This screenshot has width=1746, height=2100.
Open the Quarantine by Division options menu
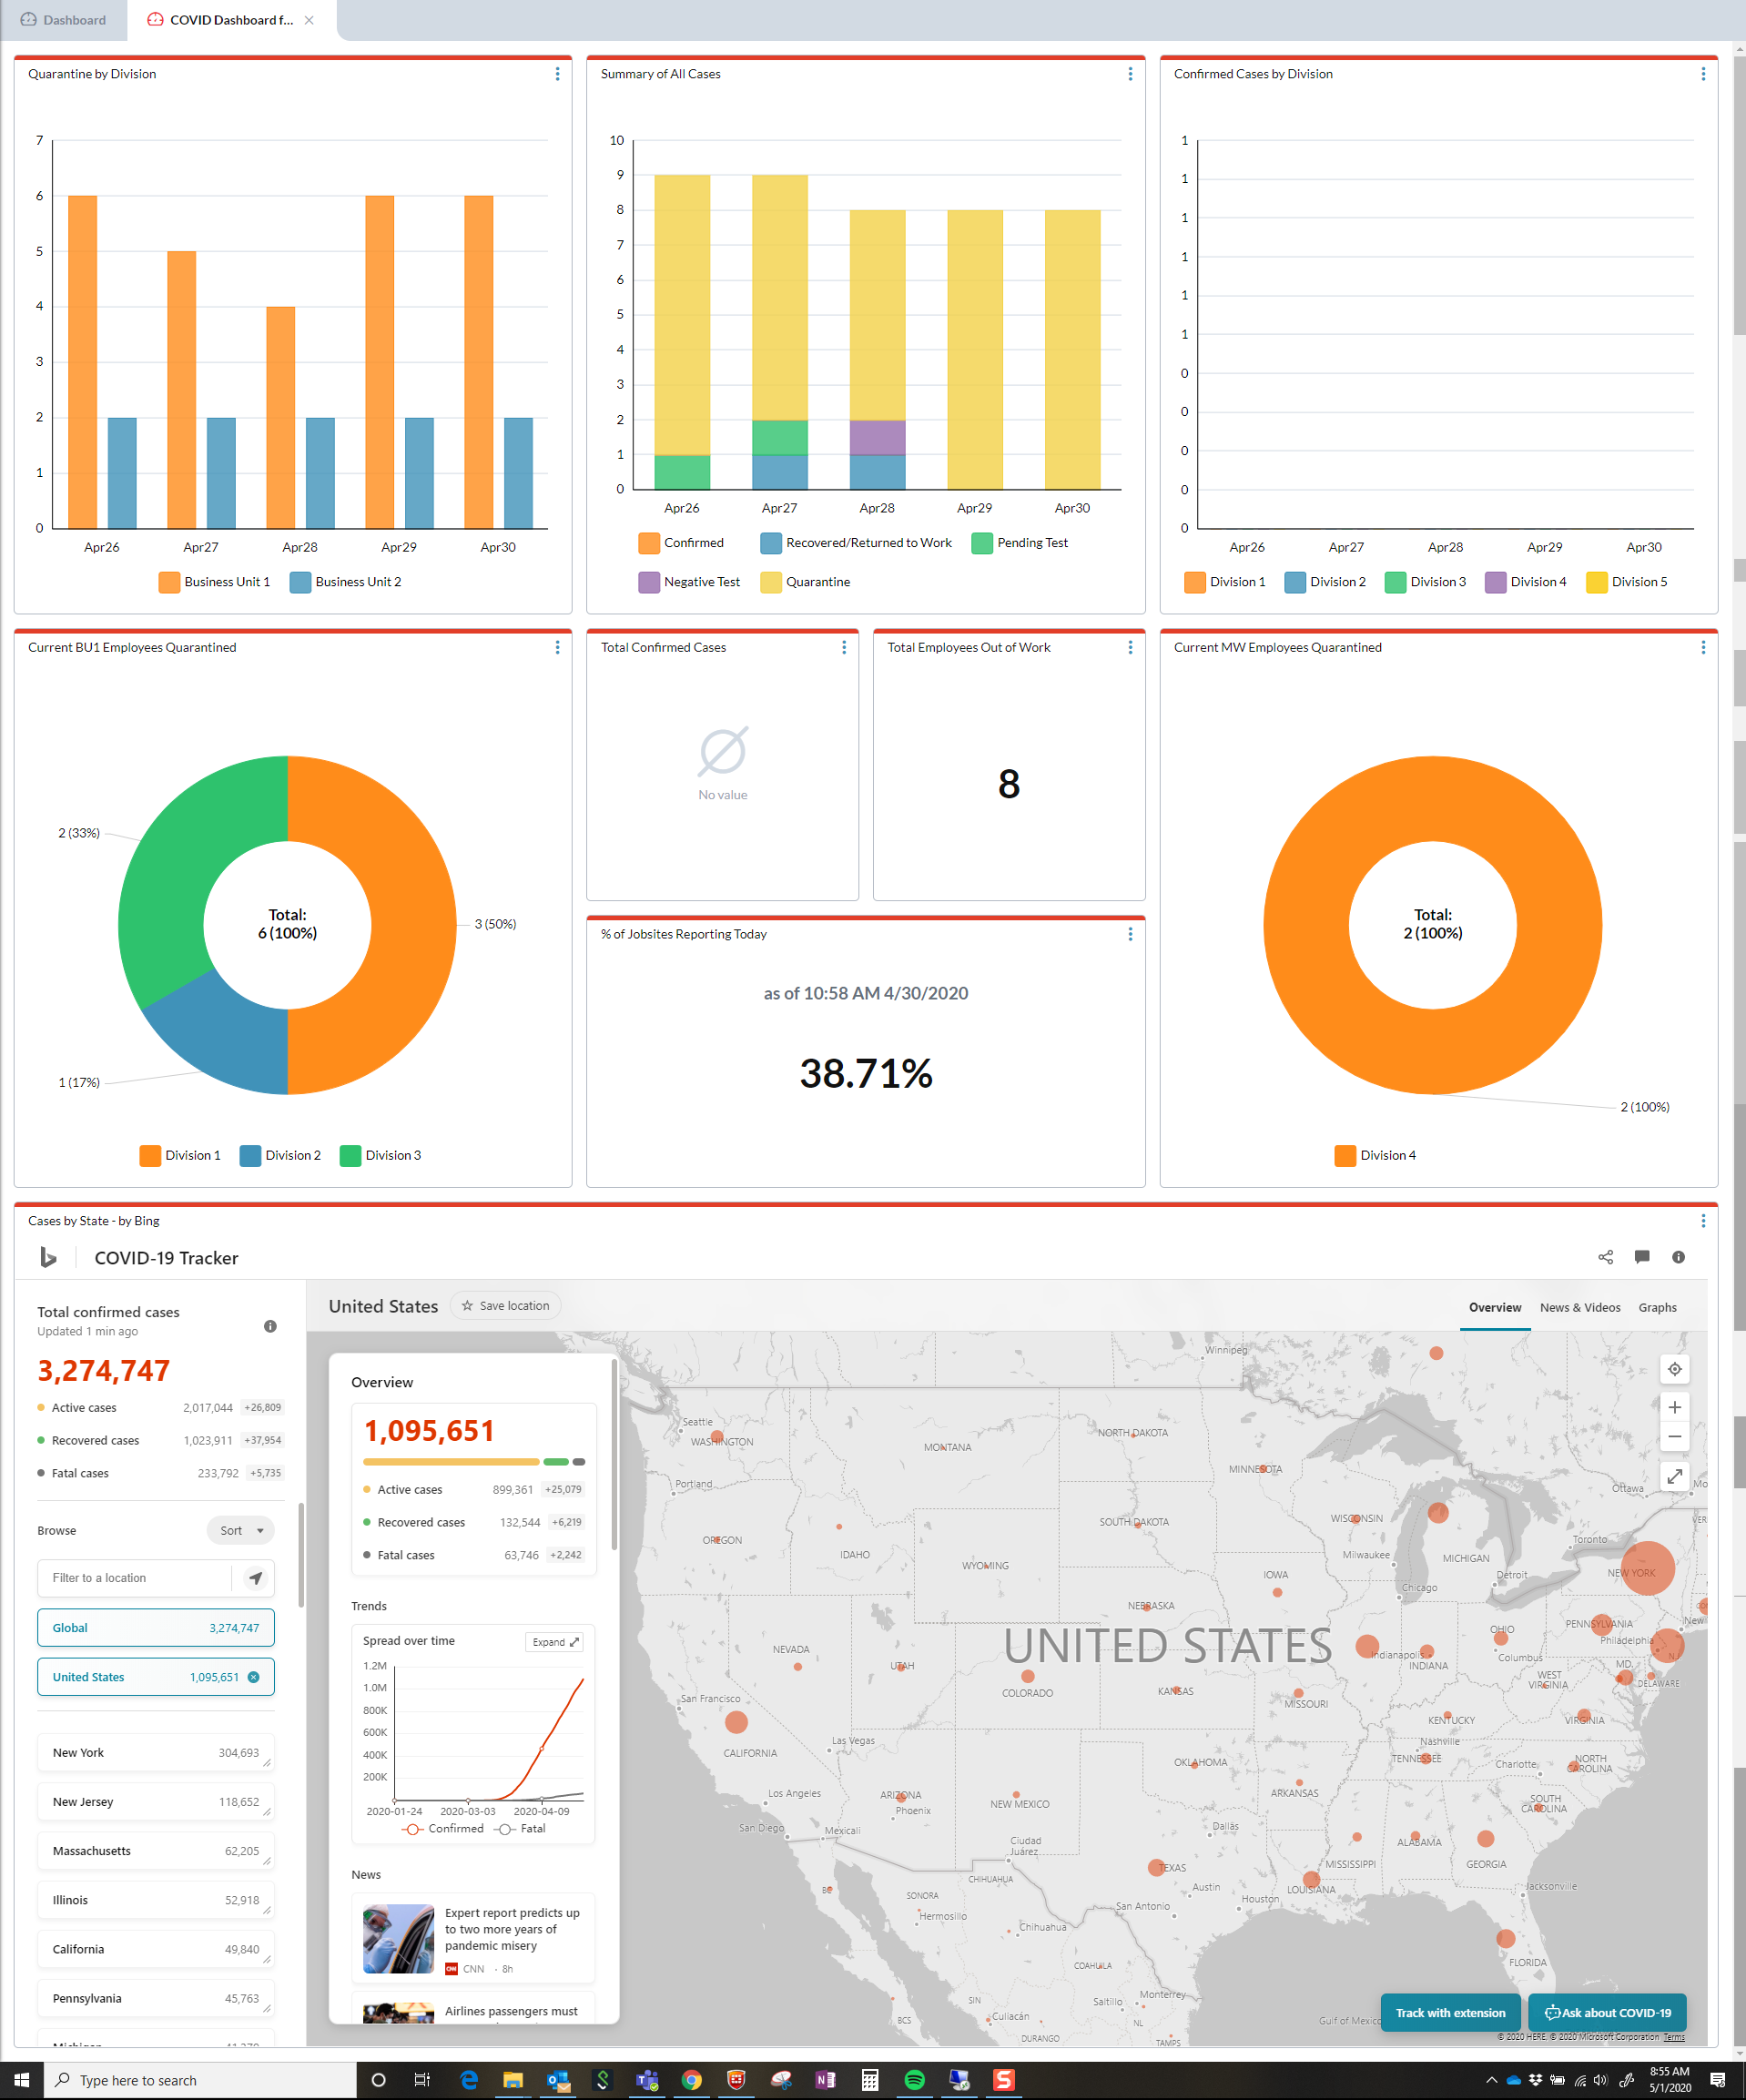pos(557,74)
